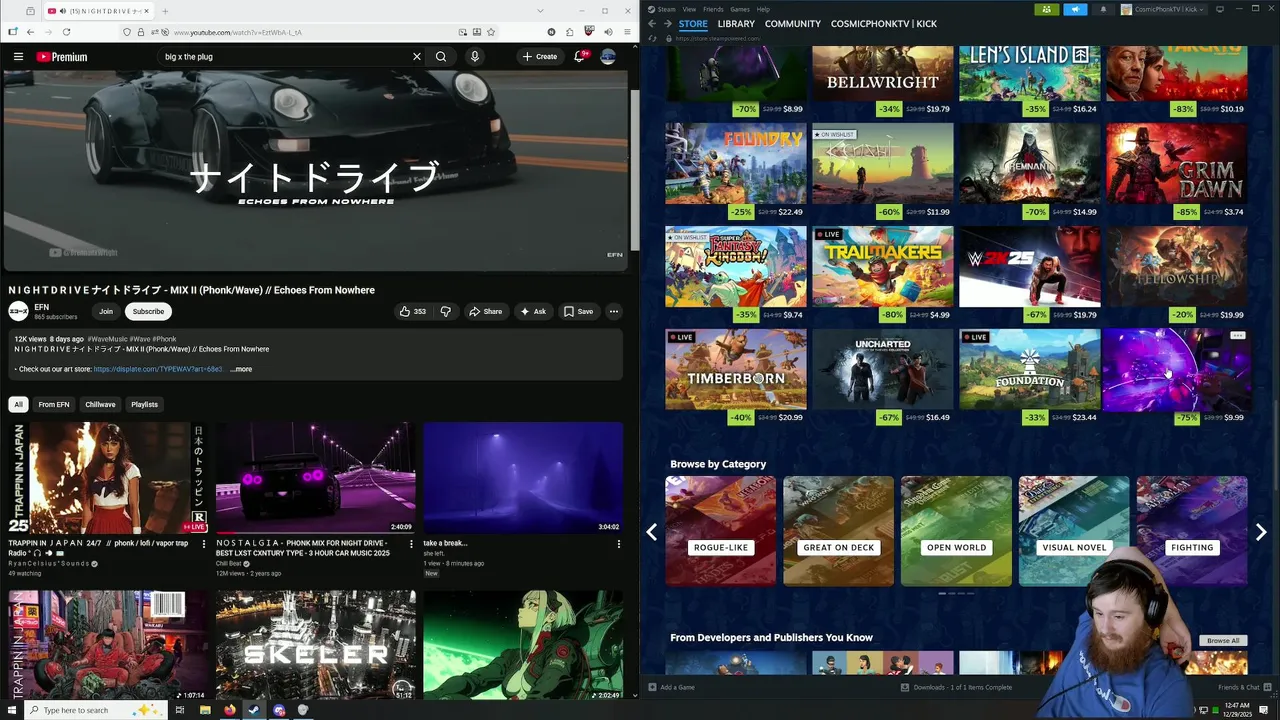Screen dimensions: 1280x720
Task: Open the ROGUE-LIKE category tile
Action: (x=721, y=531)
